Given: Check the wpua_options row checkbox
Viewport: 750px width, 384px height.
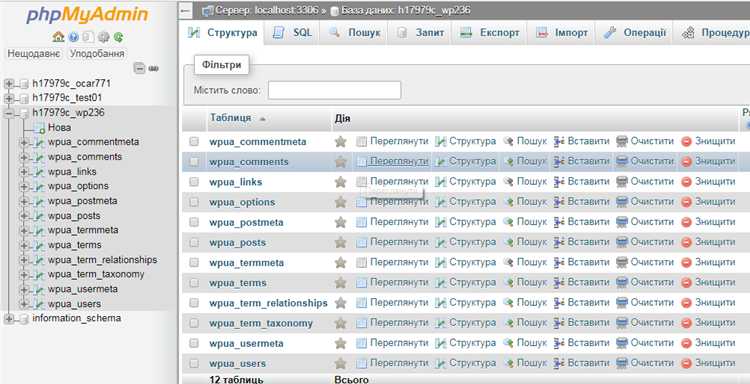Looking at the screenshot, I should 194,202.
